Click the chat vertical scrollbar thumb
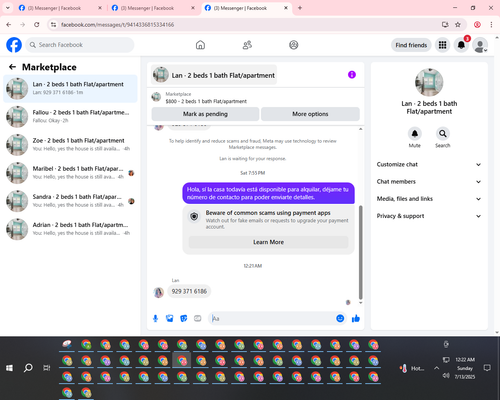This screenshot has width=500, height=400. (x=360, y=252)
